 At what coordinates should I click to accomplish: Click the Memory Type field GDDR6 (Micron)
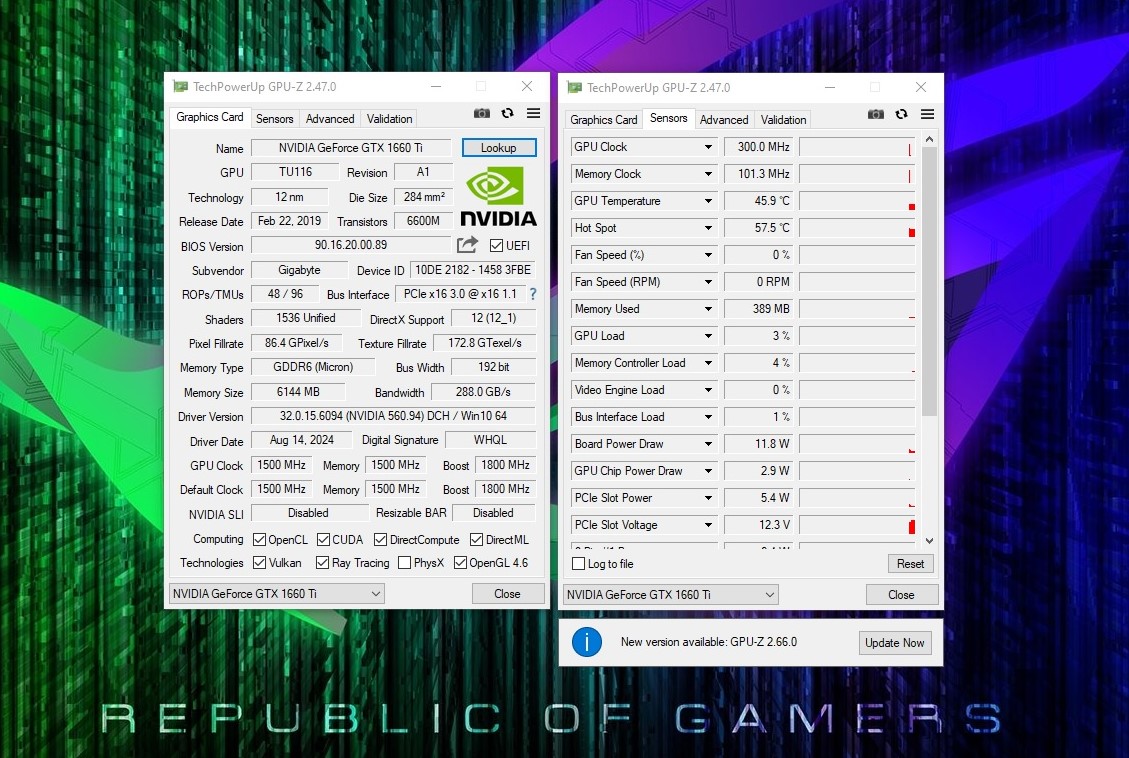click(x=312, y=367)
